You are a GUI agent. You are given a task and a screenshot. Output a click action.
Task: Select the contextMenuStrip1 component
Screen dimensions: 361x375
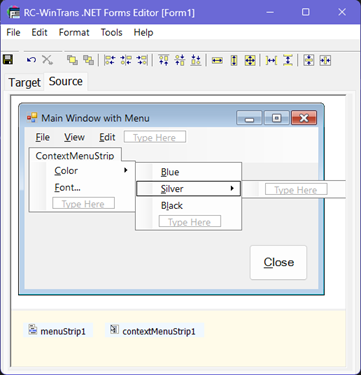click(x=154, y=331)
